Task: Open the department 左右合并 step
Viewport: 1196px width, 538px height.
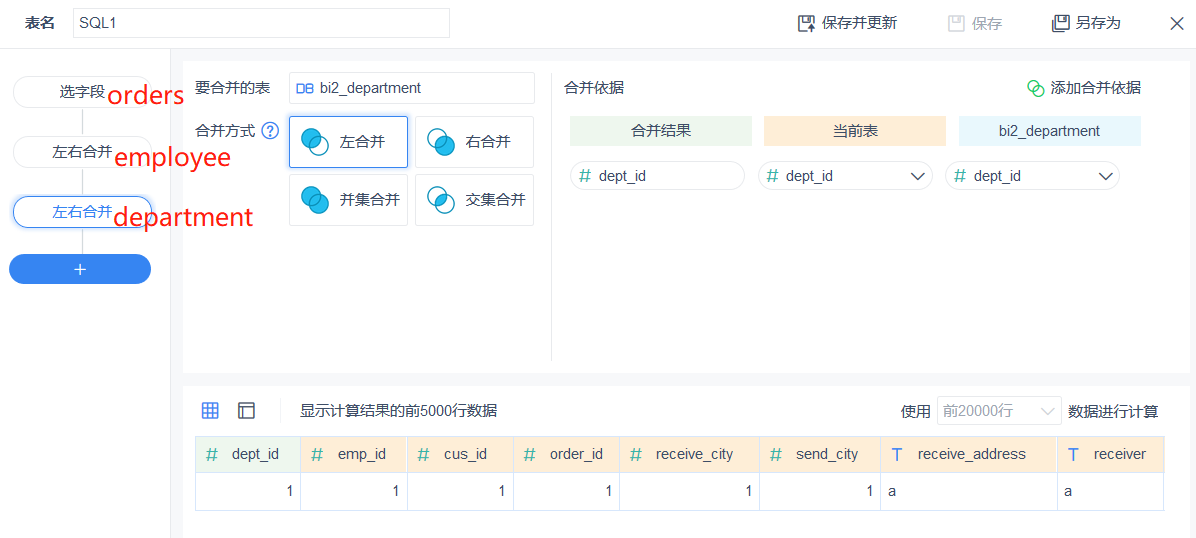Action: coord(81,212)
